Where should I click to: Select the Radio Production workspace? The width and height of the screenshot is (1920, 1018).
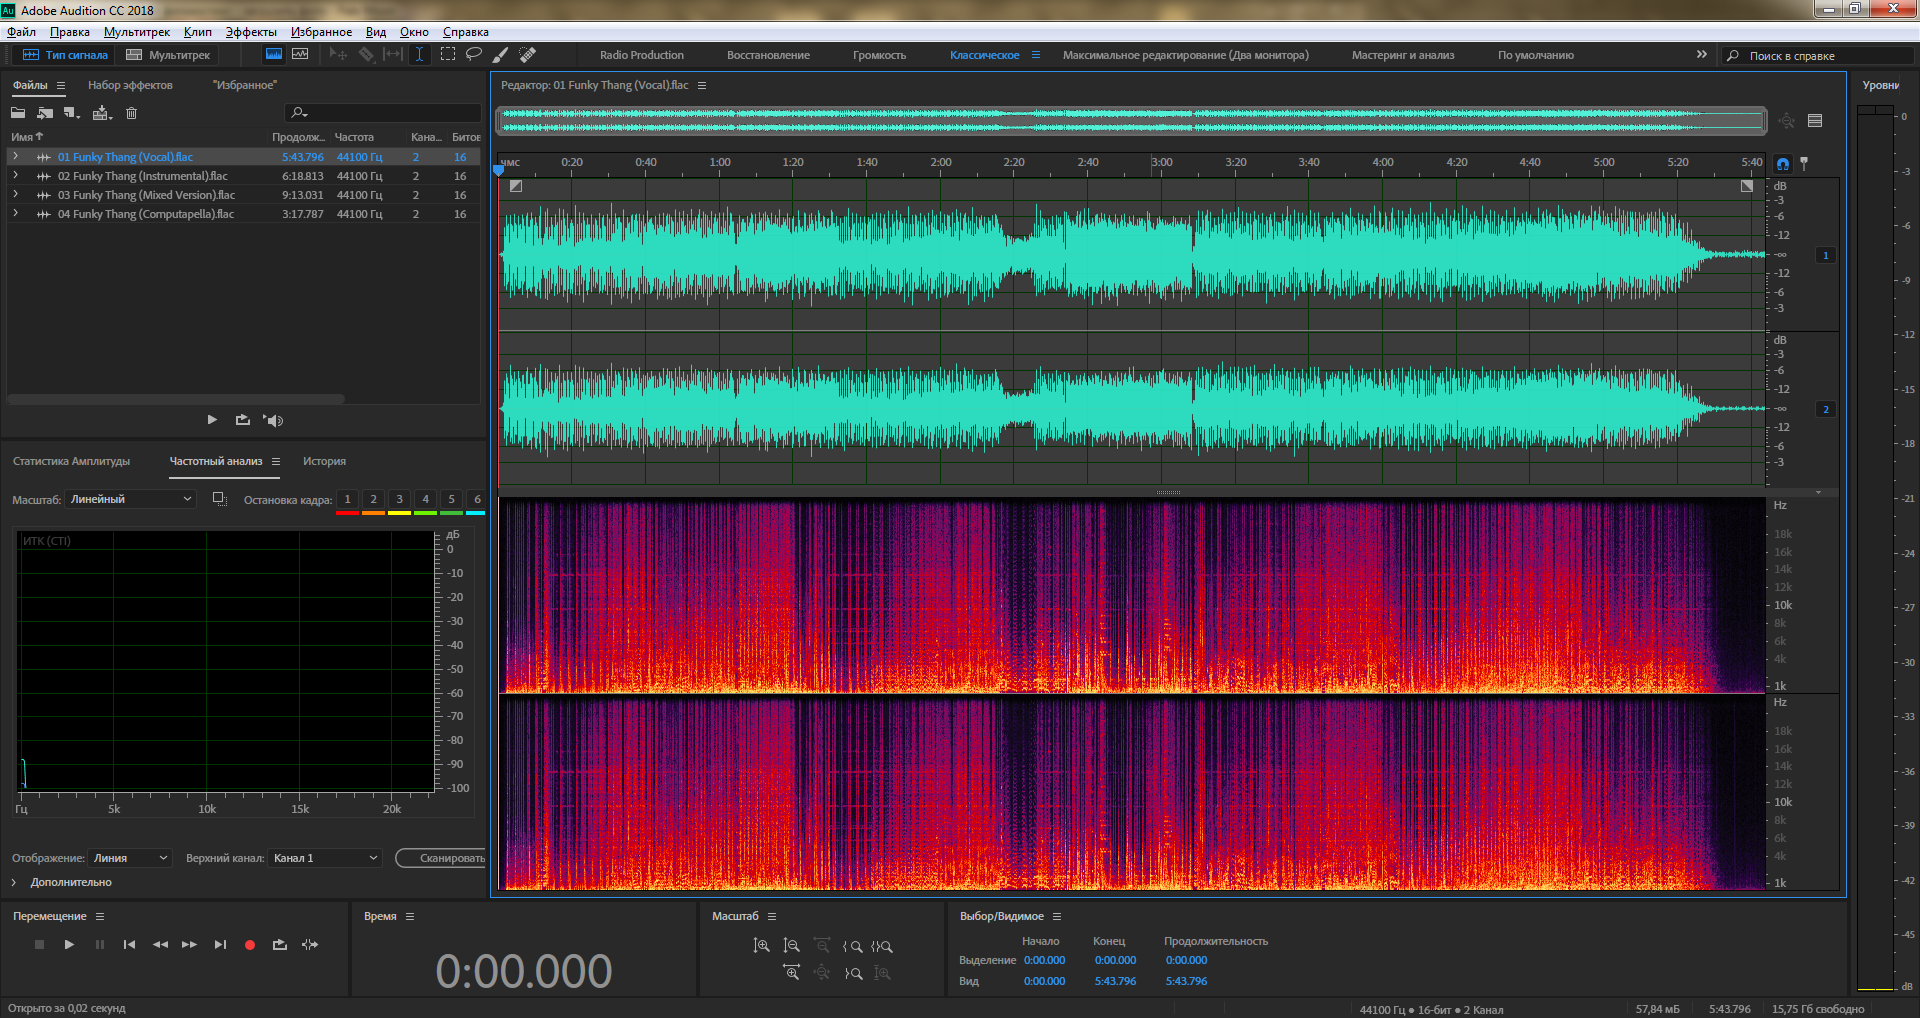[x=642, y=55]
